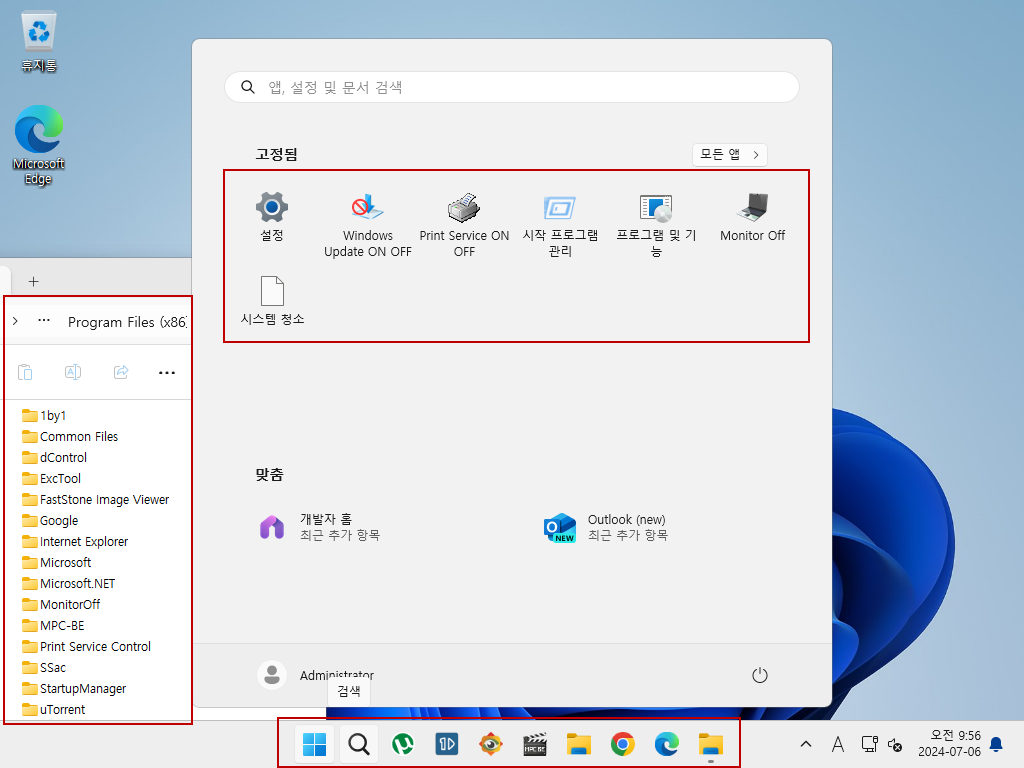Launch Windows Update ON OFF shortcut
Image resolution: width=1024 pixels, height=768 pixels.
point(368,224)
